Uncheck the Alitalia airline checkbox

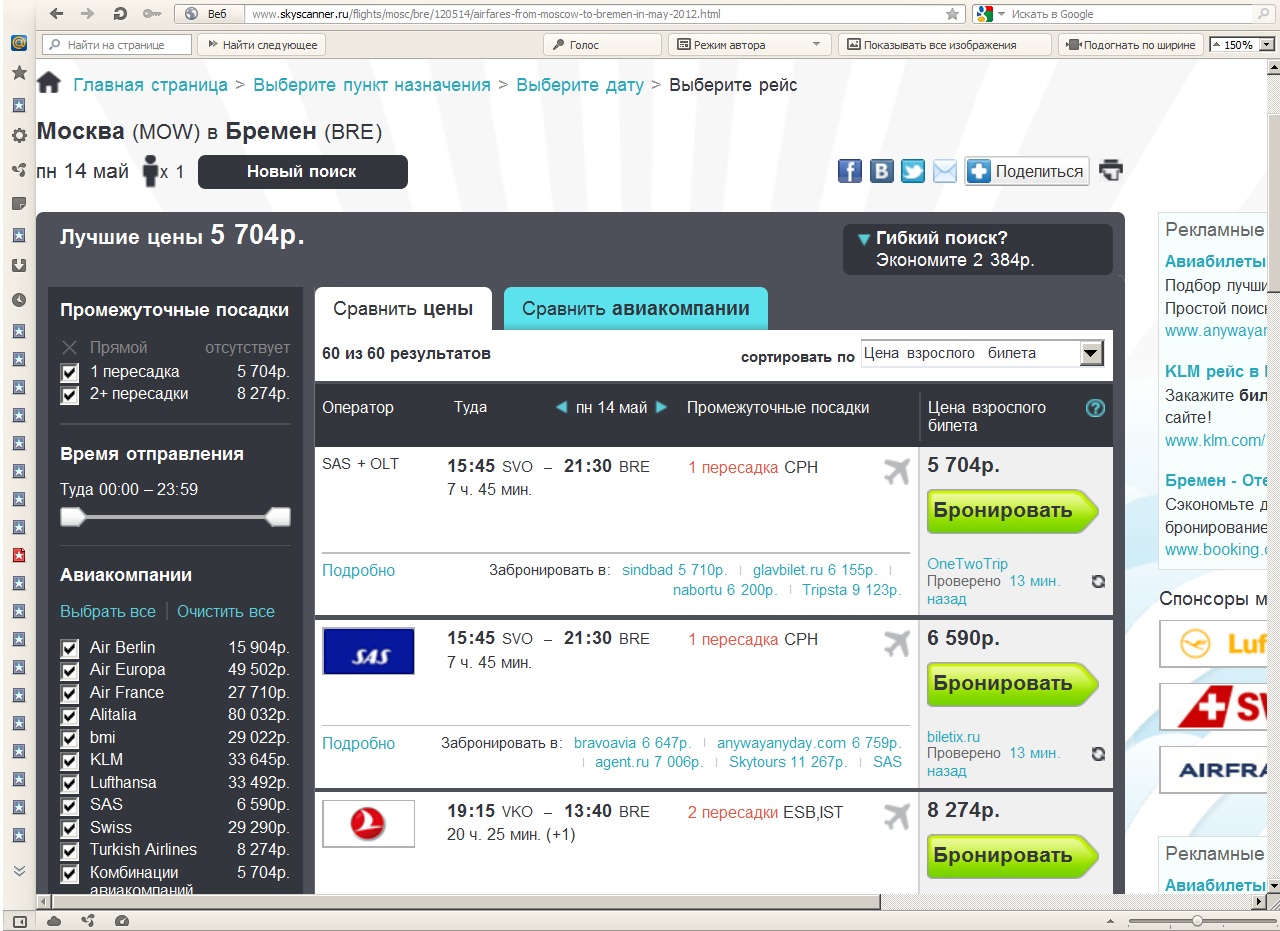tap(69, 715)
